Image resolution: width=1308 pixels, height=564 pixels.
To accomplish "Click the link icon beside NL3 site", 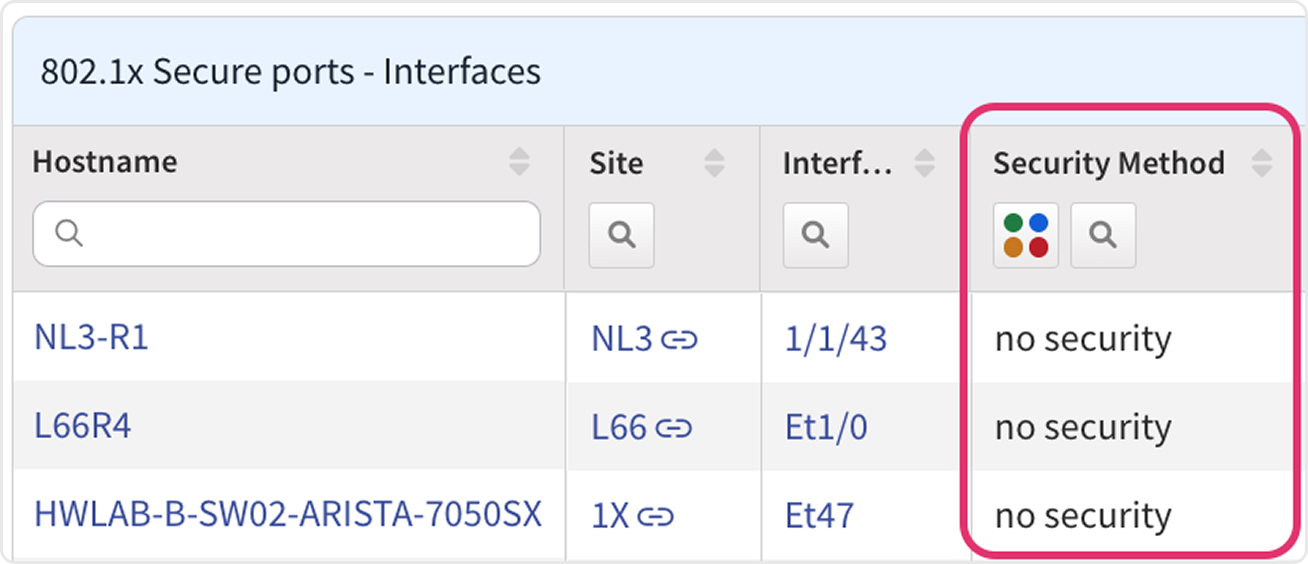I will [x=680, y=340].
